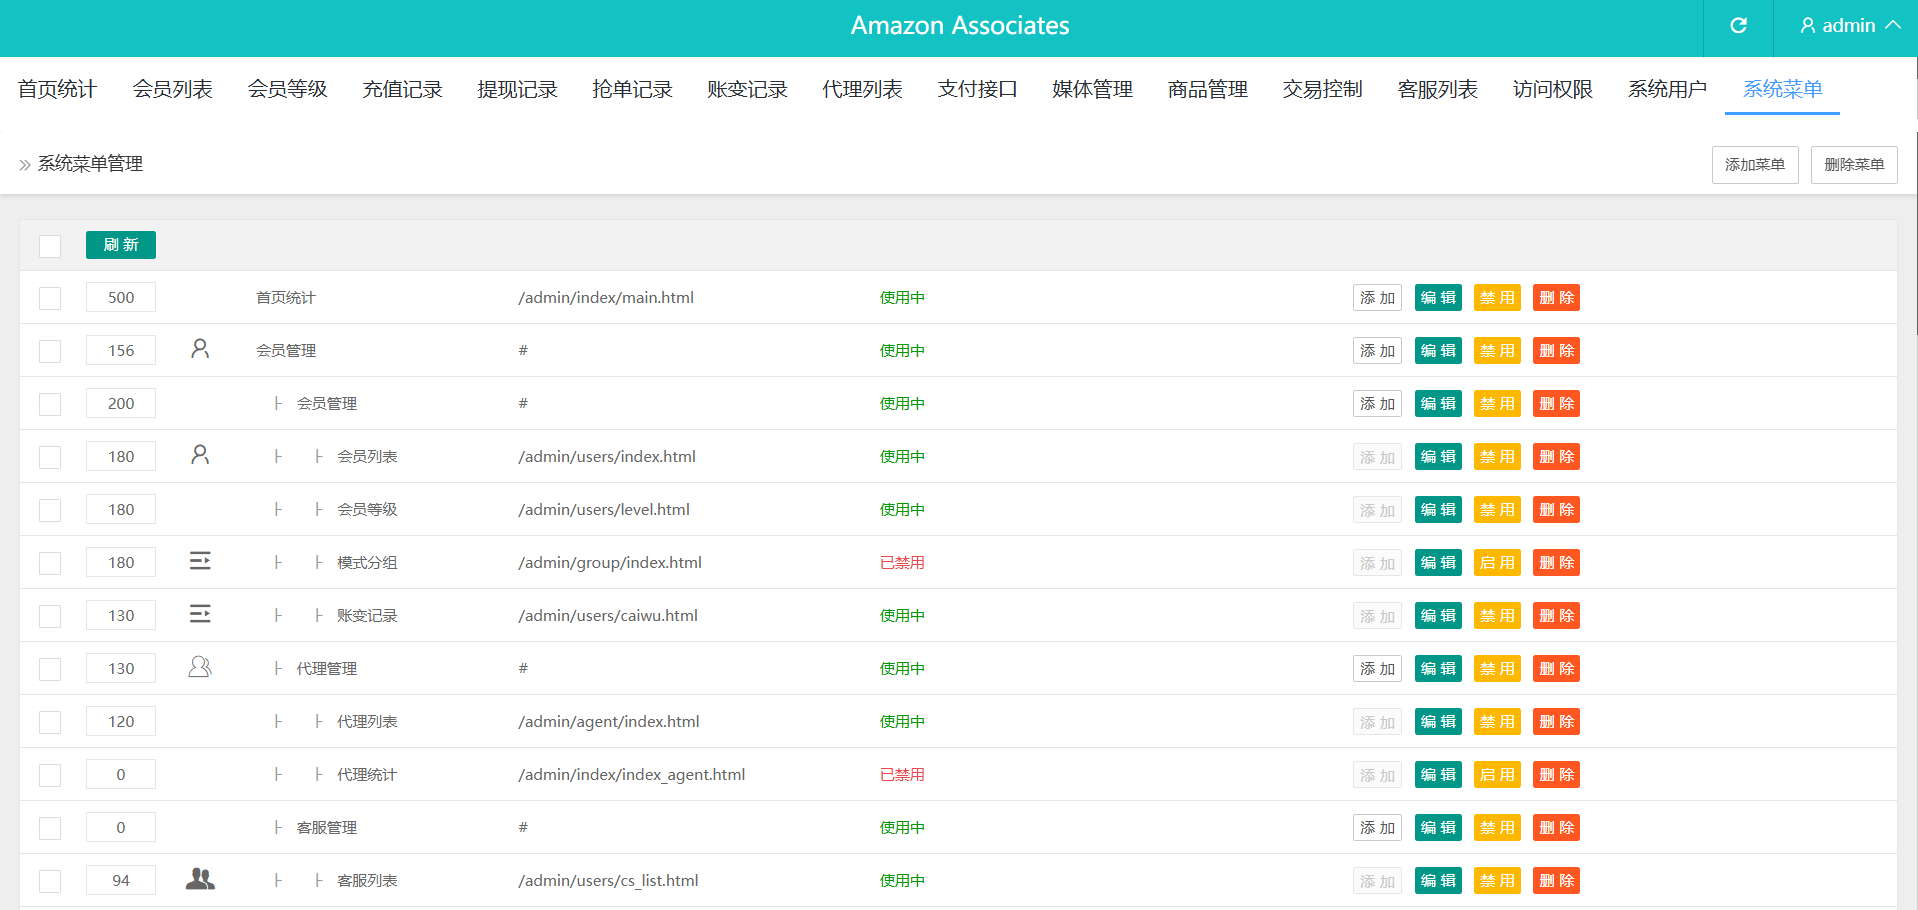Click the list icon in the 账变记录 row
Image resolution: width=1918 pixels, height=910 pixels.
tap(200, 614)
